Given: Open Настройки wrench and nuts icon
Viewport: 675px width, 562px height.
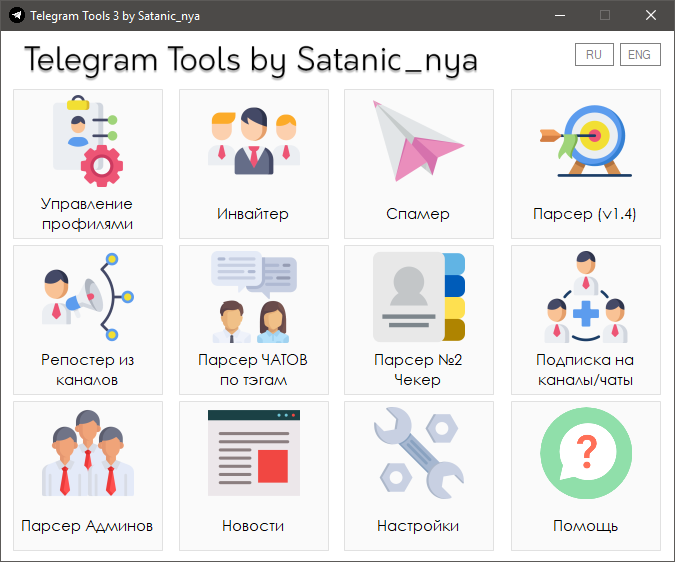Looking at the screenshot, I should coord(418,453).
